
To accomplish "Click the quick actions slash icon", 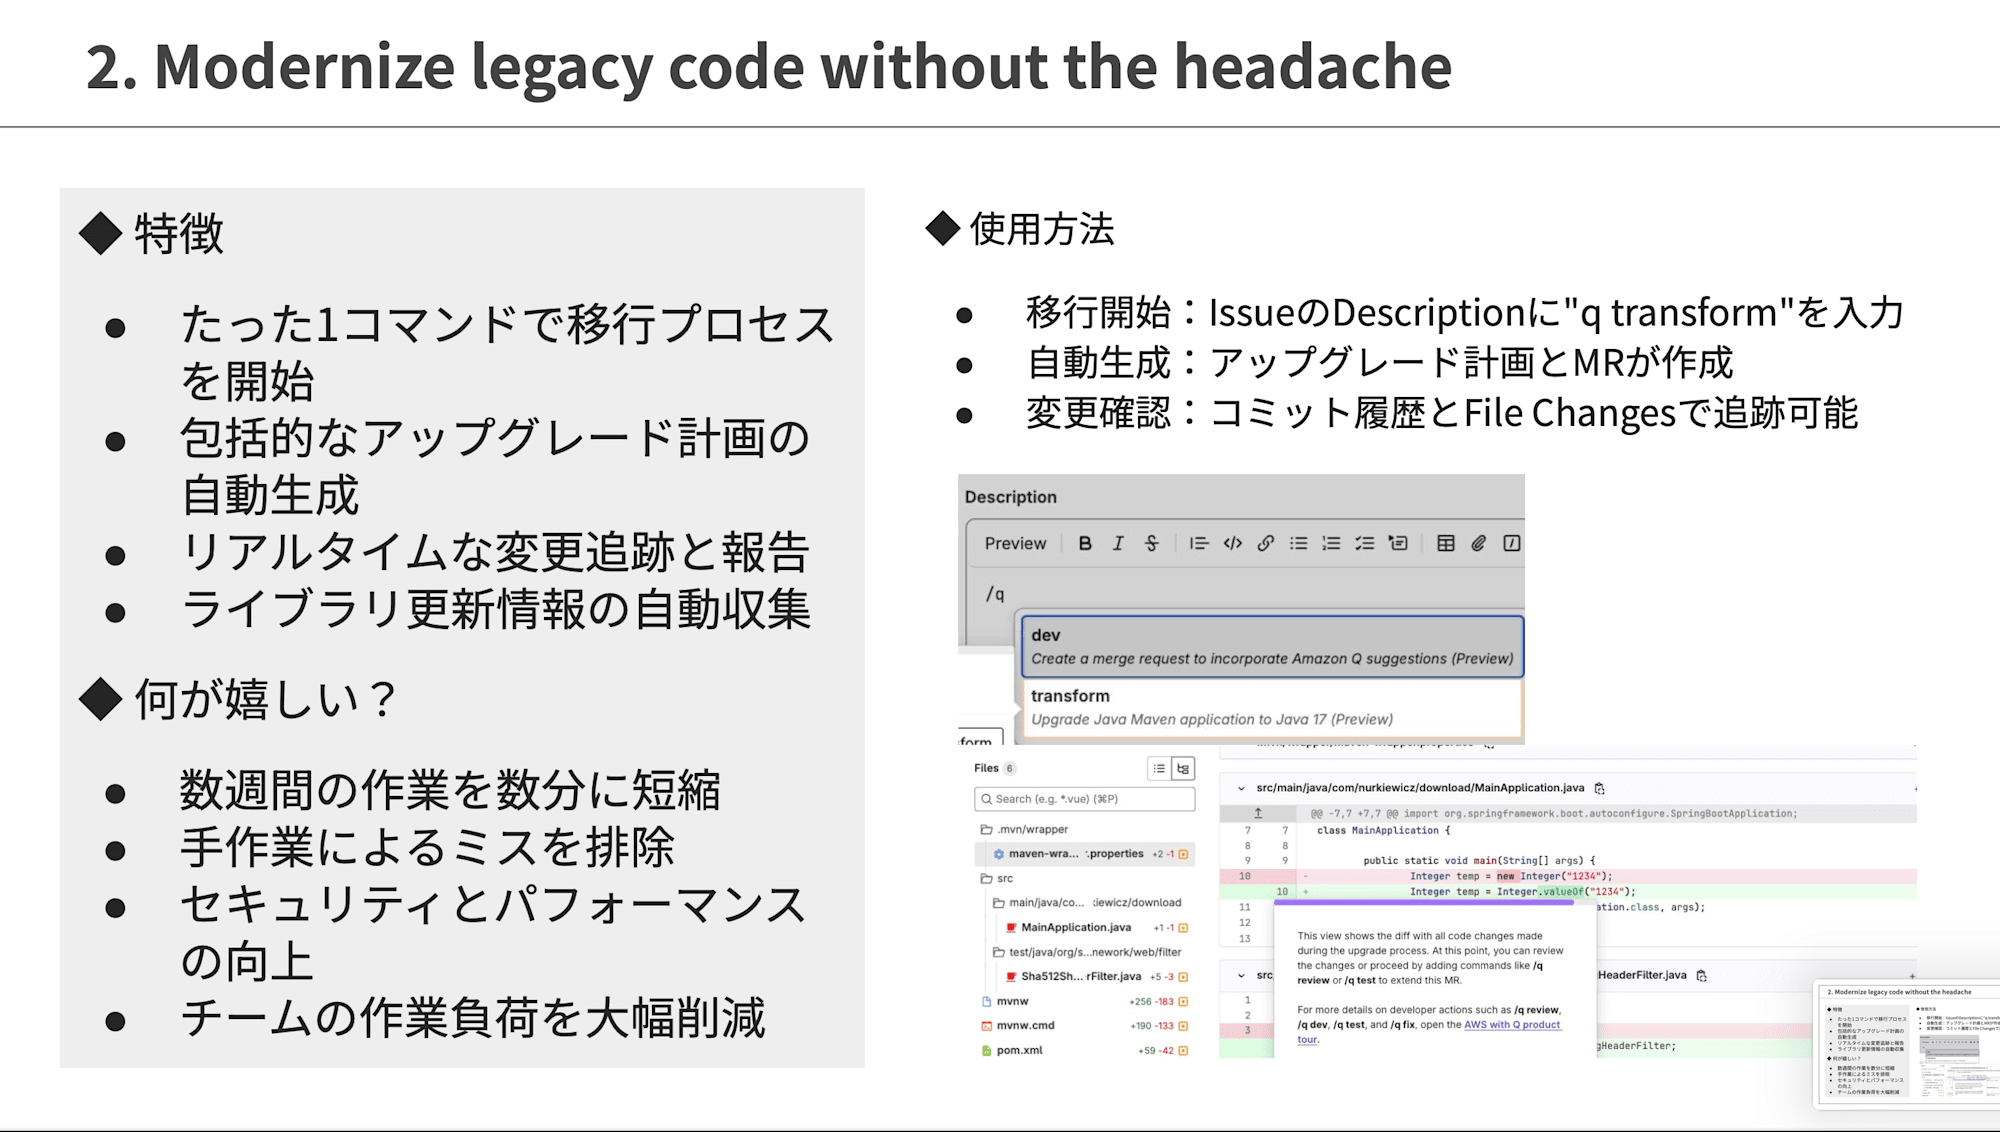I will [x=1511, y=543].
